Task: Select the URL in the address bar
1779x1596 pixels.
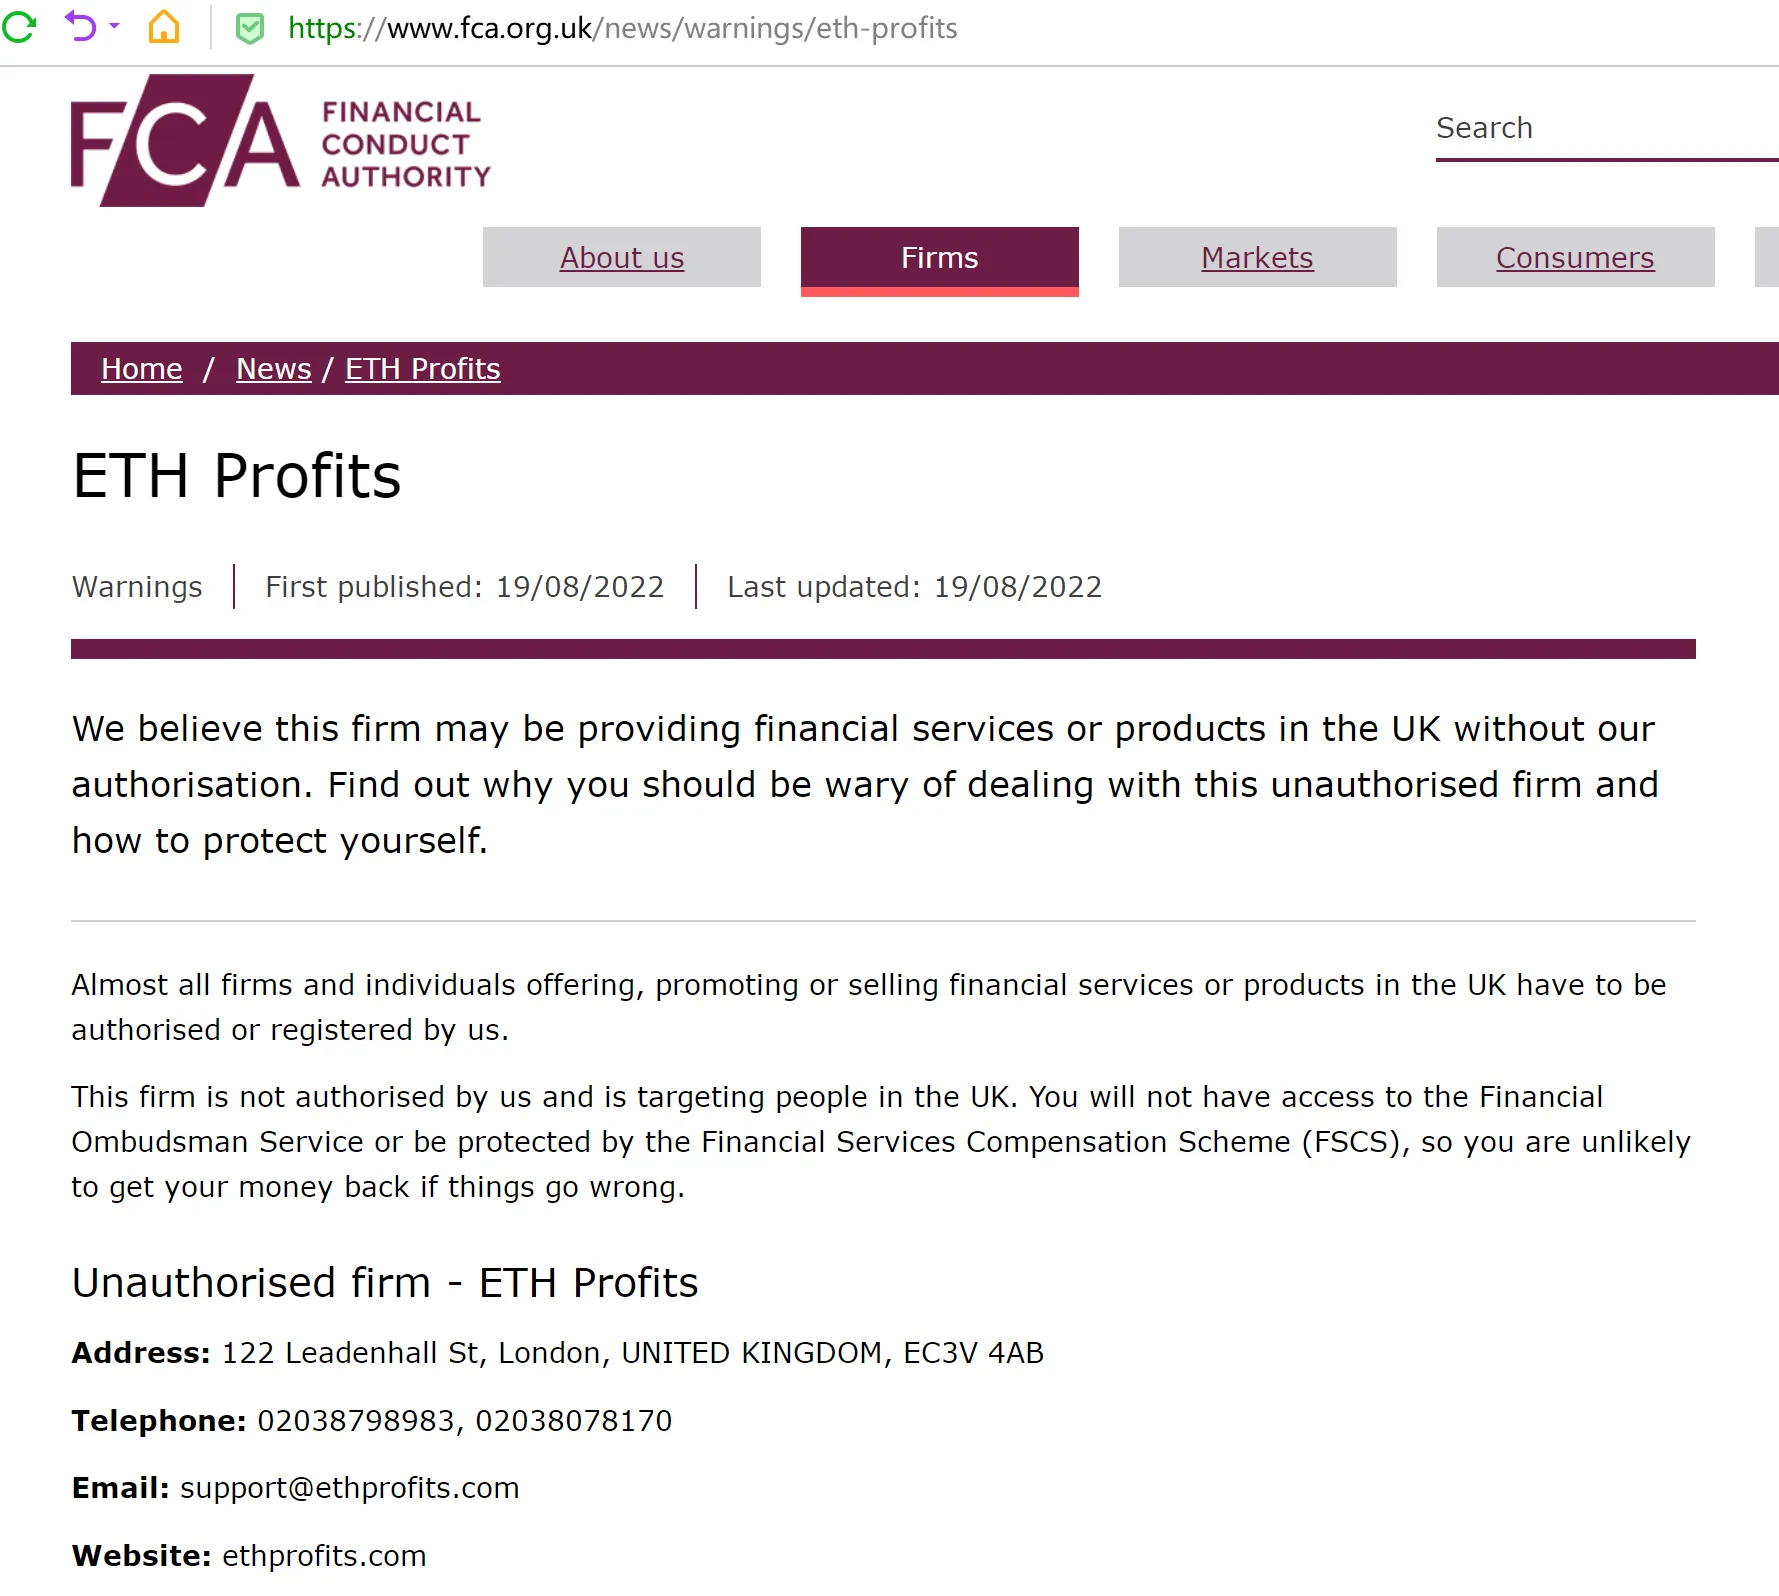Action: pyautogui.click(x=622, y=28)
